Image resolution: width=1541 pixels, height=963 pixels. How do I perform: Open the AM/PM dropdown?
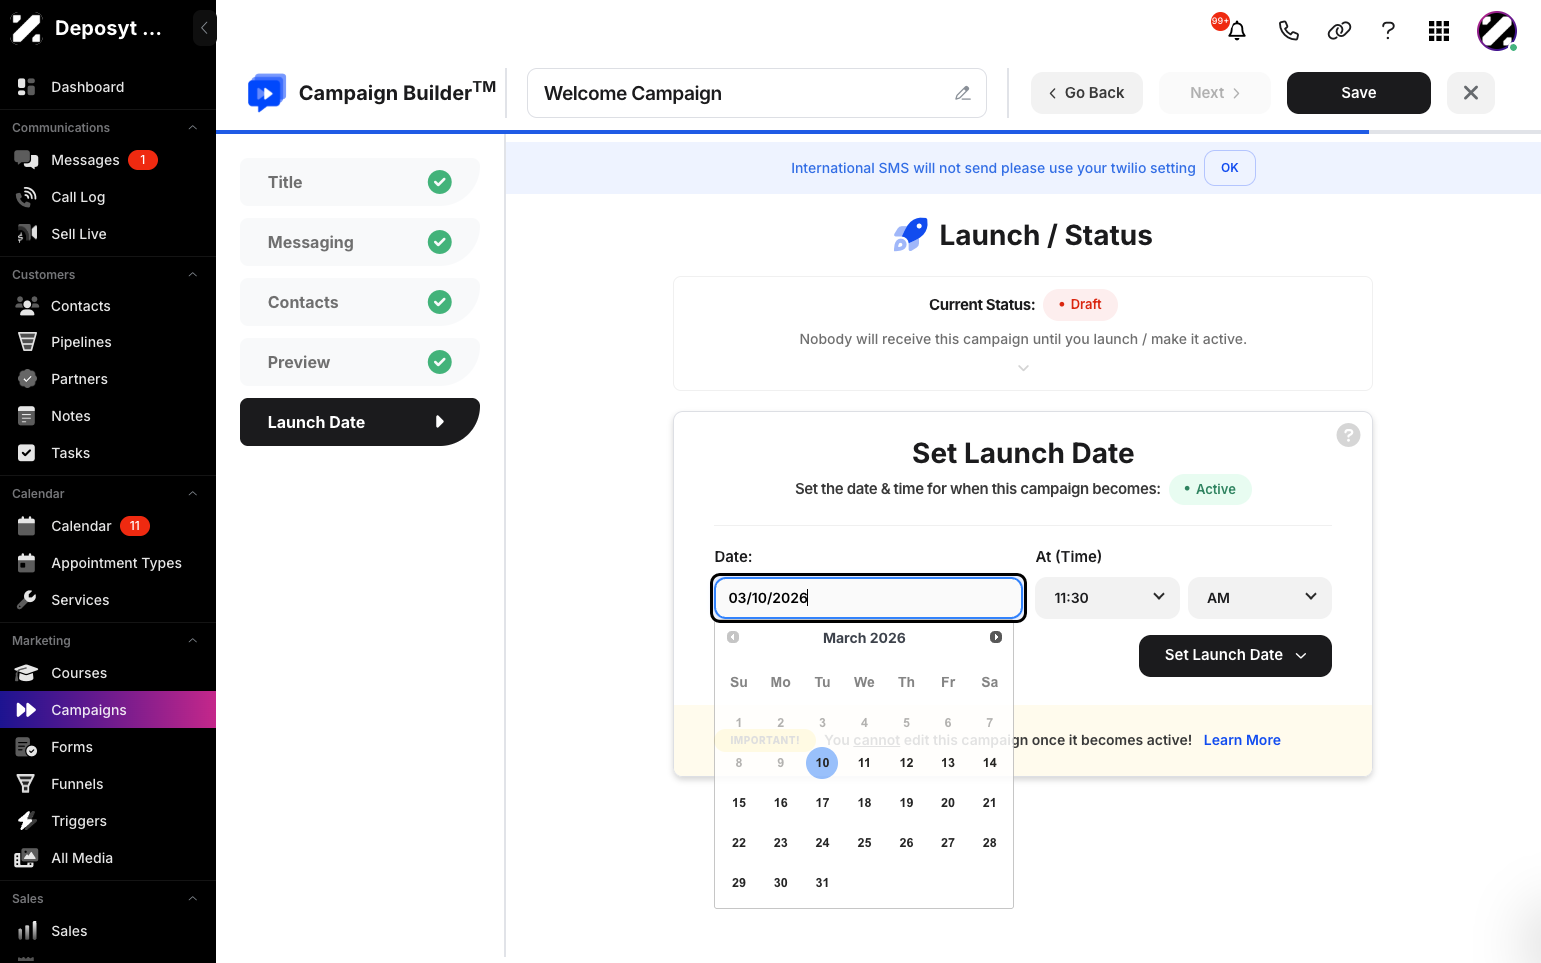(x=1260, y=598)
